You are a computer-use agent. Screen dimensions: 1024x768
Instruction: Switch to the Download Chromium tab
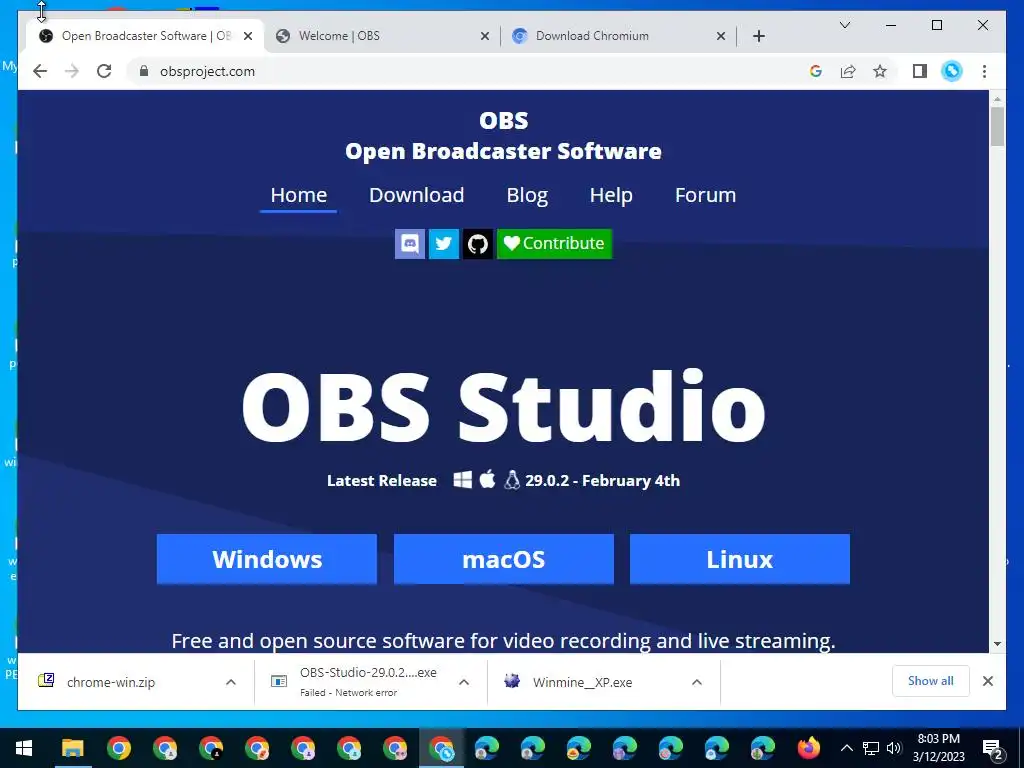pos(618,36)
